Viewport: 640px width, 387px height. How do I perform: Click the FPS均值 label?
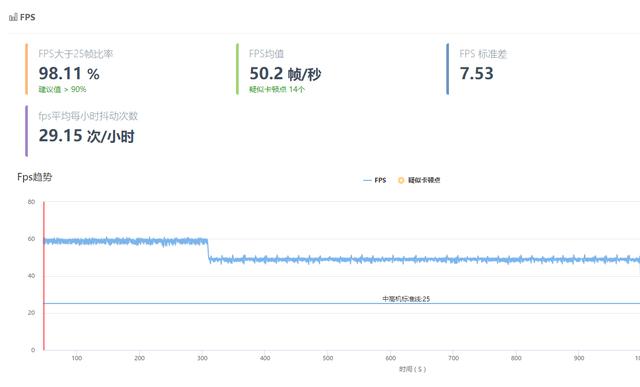tap(266, 54)
